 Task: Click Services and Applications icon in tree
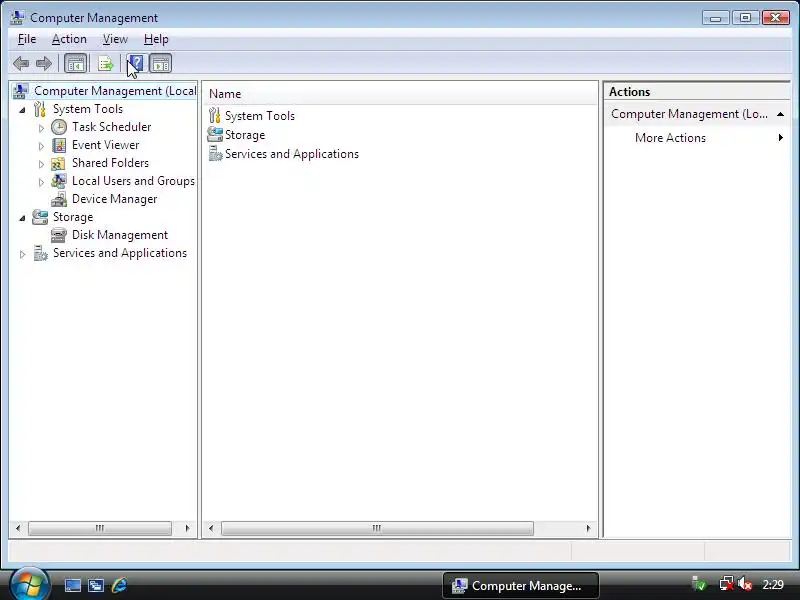[40, 253]
